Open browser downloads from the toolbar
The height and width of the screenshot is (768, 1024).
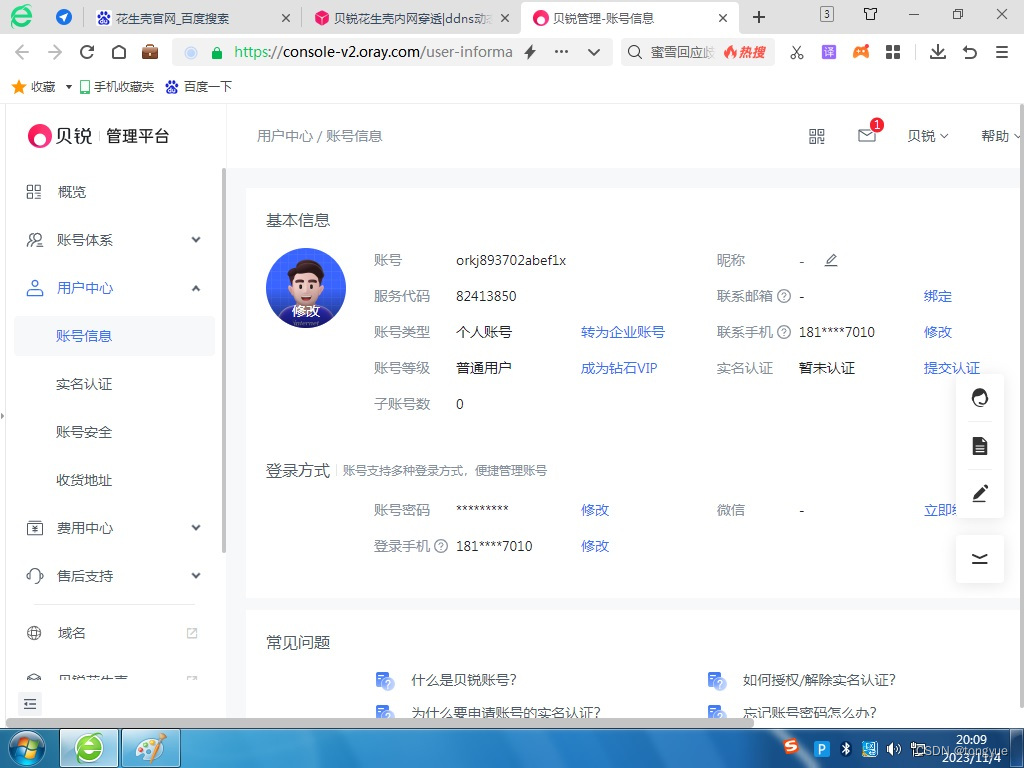point(938,51)
